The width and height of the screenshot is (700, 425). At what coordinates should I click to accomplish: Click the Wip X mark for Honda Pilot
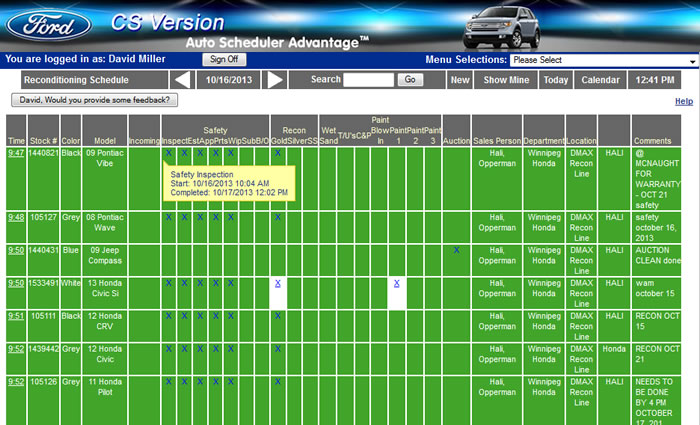pyautogui.click(x=230, y=381)
